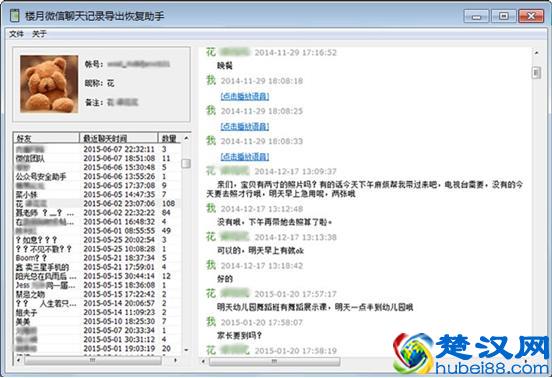Sort by the 好友 column header
The width and height of the screenshot is (552, 378).
click(x=46, y=138)
